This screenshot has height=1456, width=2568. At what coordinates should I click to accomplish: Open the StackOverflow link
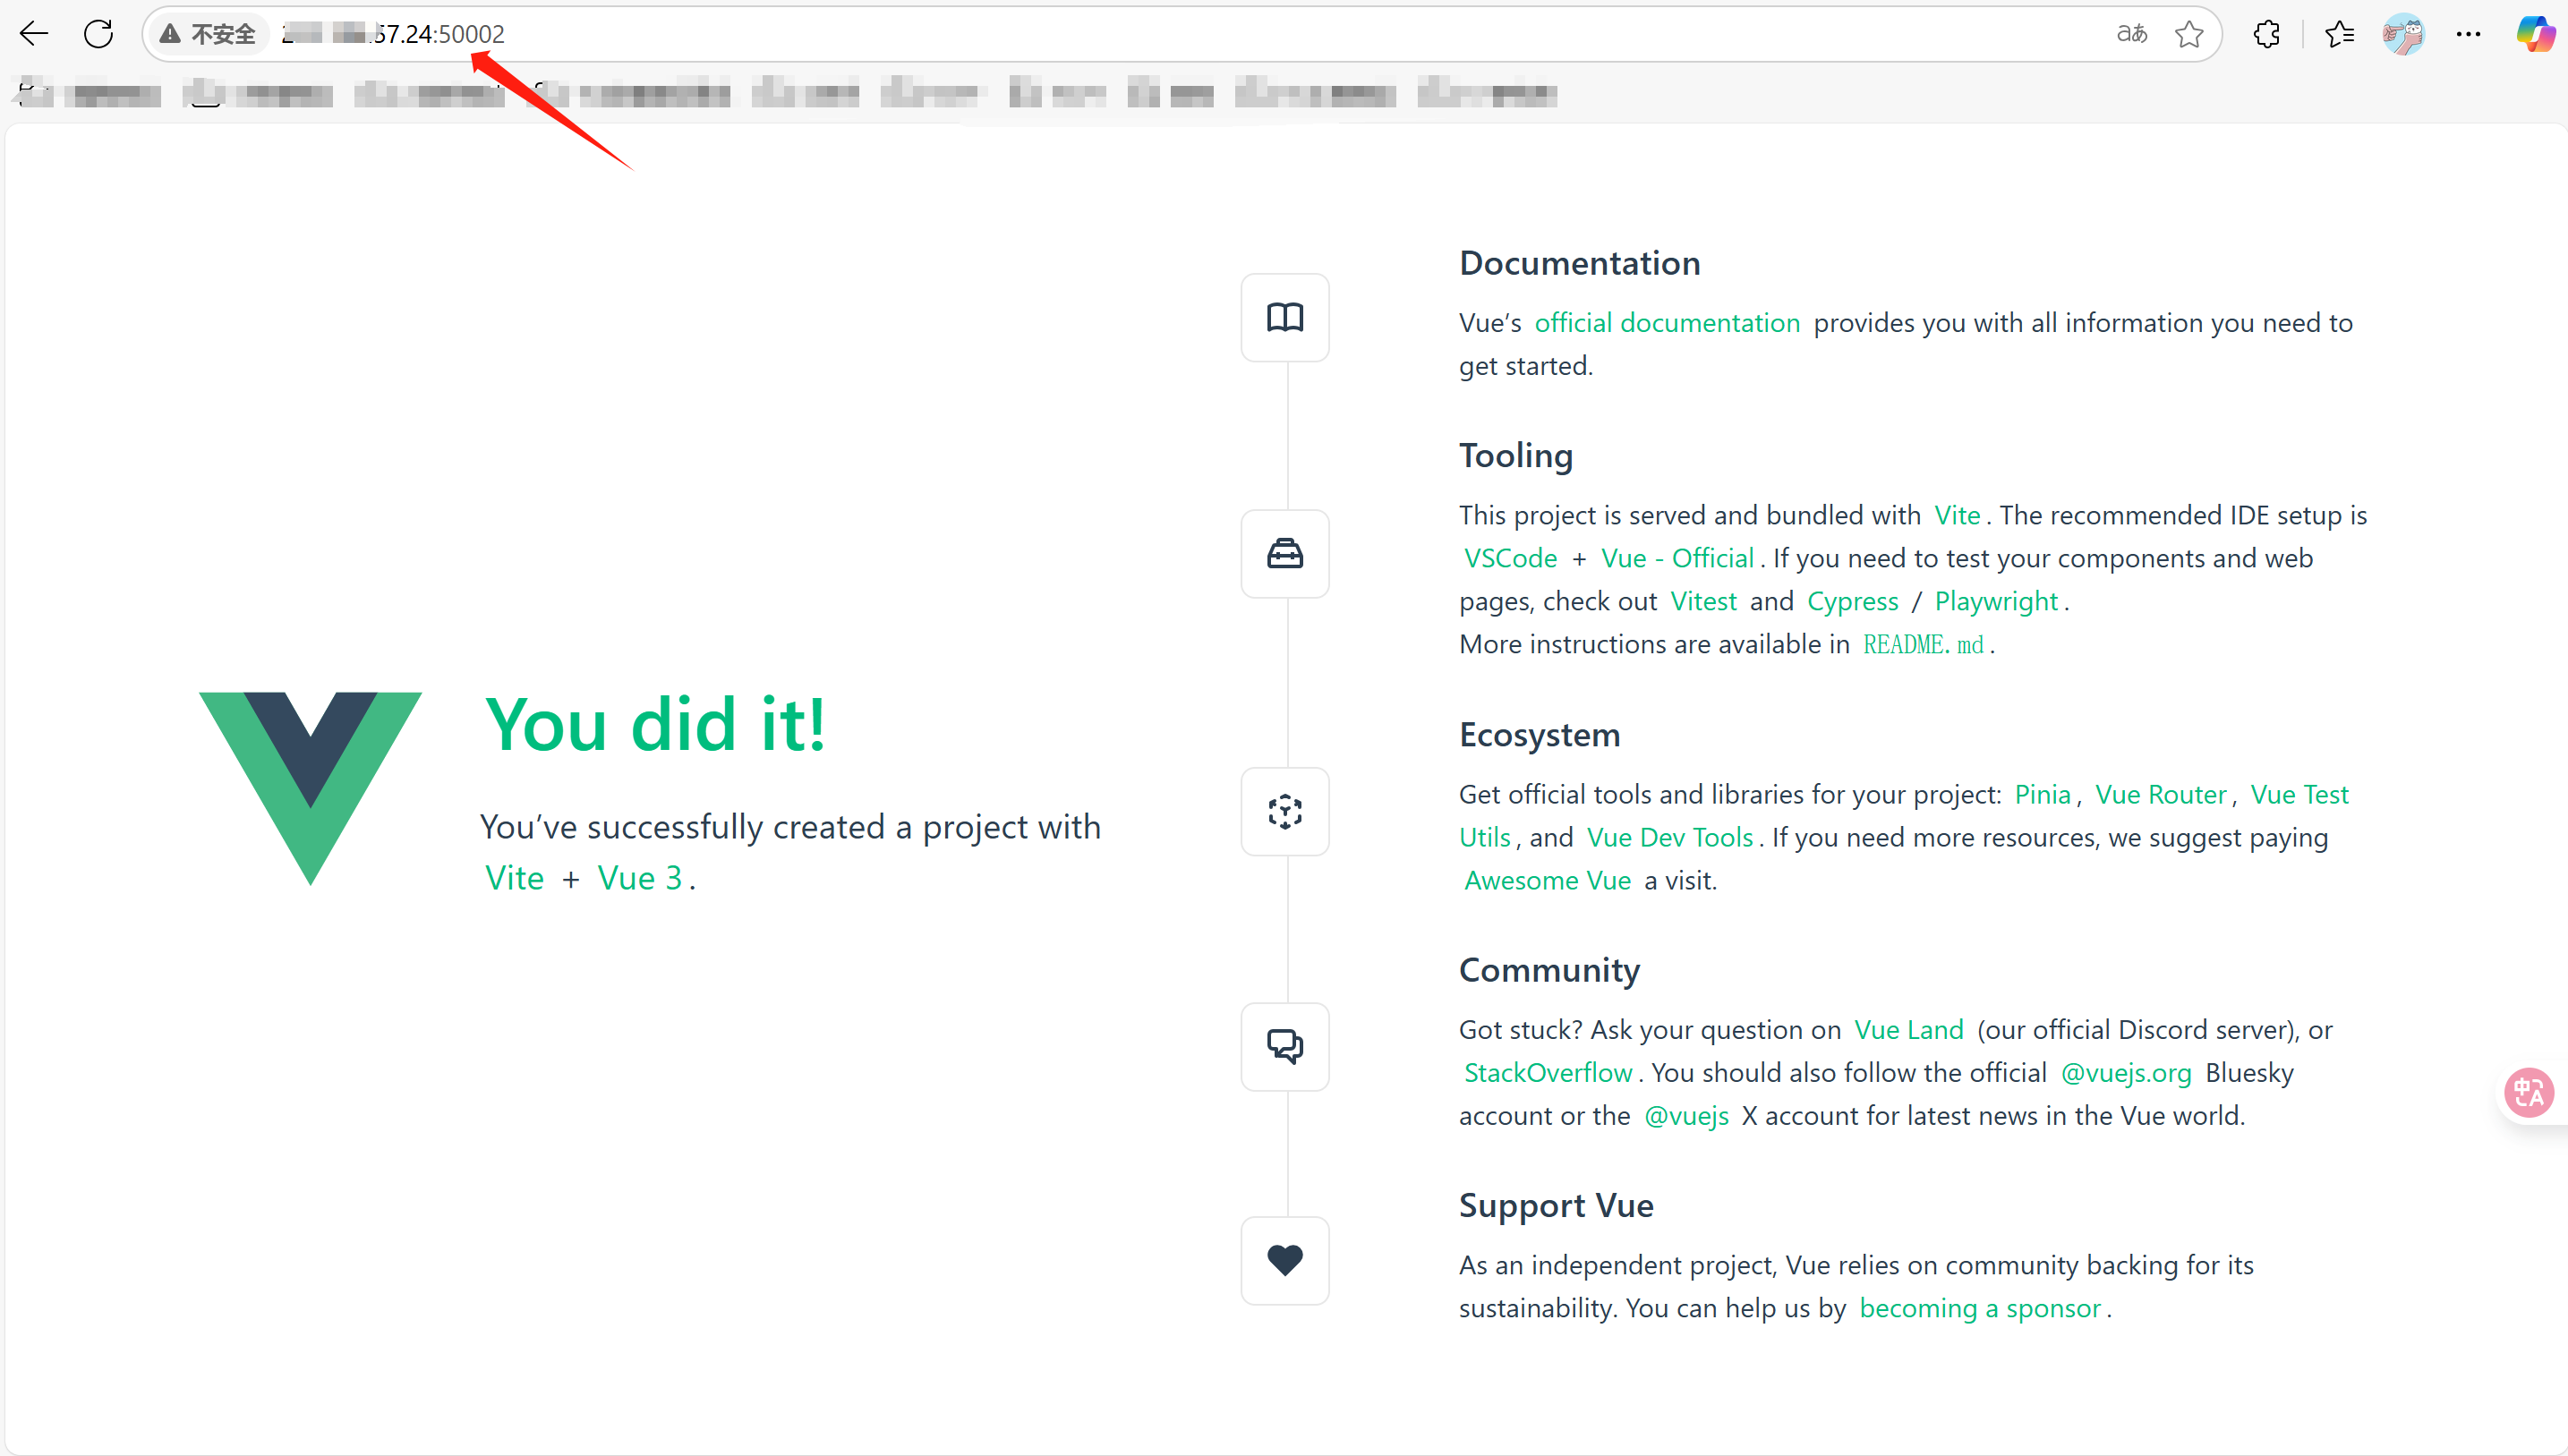(1547, 1073)
